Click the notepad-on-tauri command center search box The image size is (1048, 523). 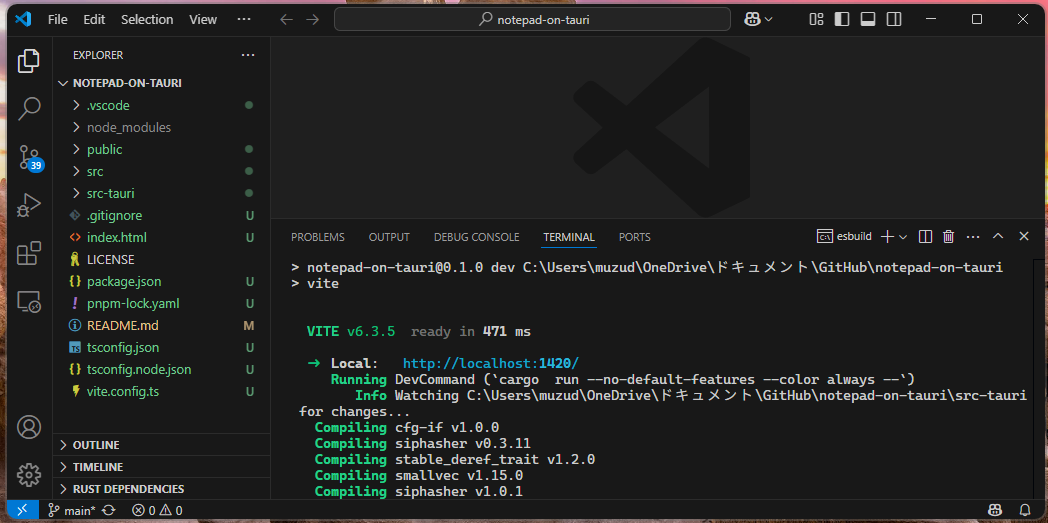point(532,19)
